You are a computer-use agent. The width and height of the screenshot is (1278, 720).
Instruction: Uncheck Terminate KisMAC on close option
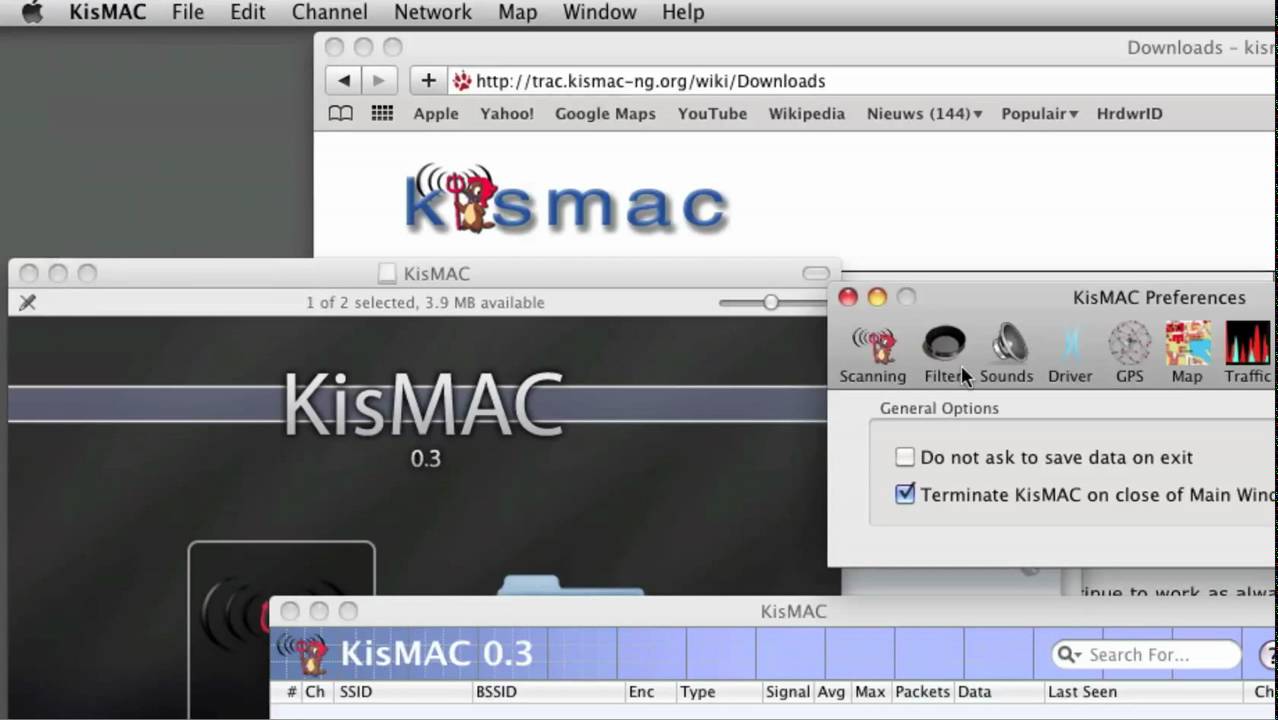pos(905,494)
